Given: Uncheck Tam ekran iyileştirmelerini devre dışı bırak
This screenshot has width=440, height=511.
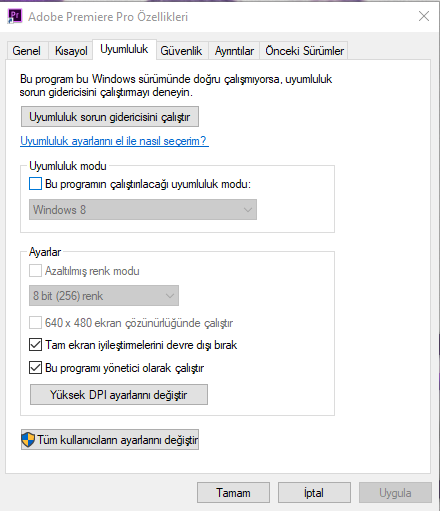Looking at the screenshot, I should (35, 345).
